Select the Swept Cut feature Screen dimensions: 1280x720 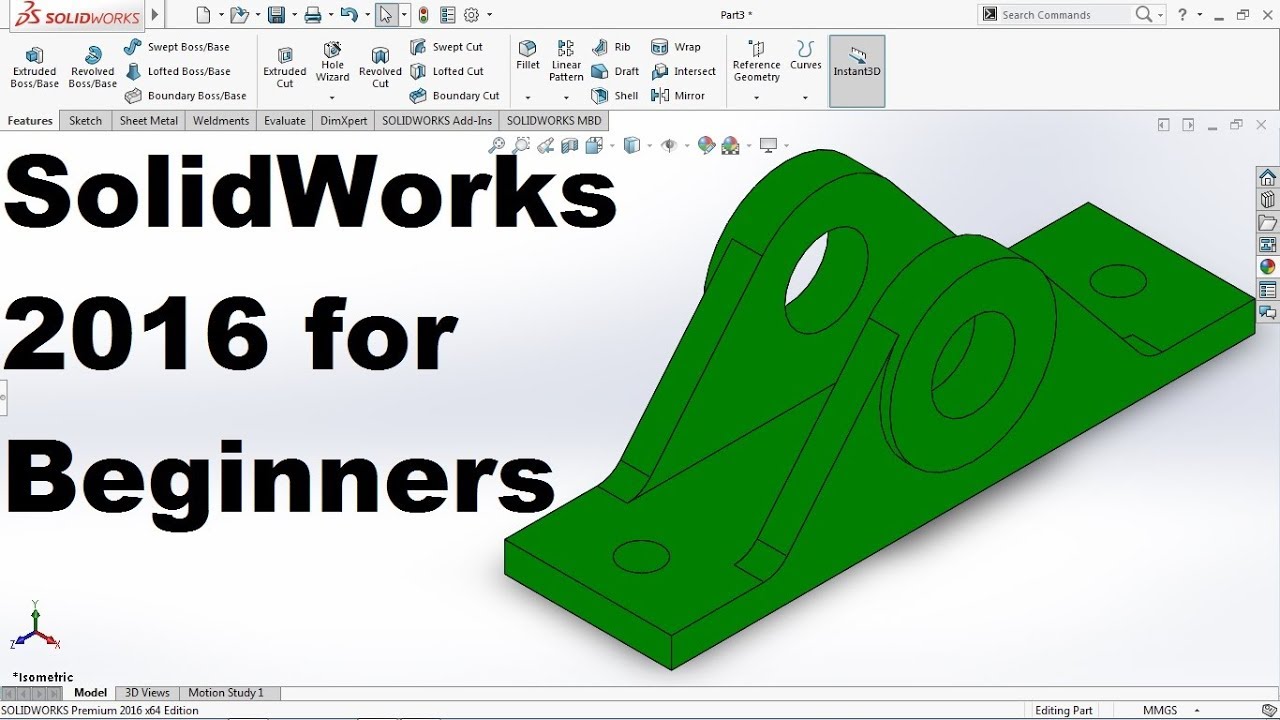446,47
